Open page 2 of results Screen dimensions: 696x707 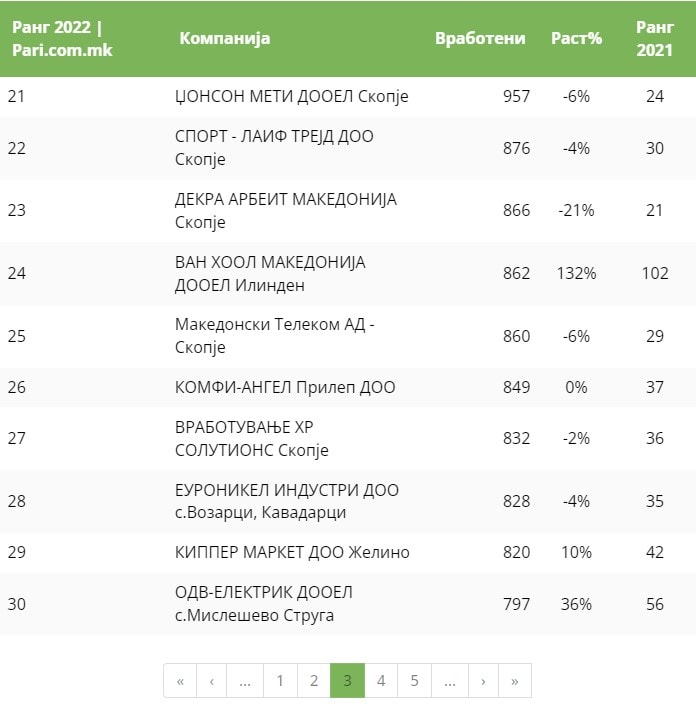[314, 681]
